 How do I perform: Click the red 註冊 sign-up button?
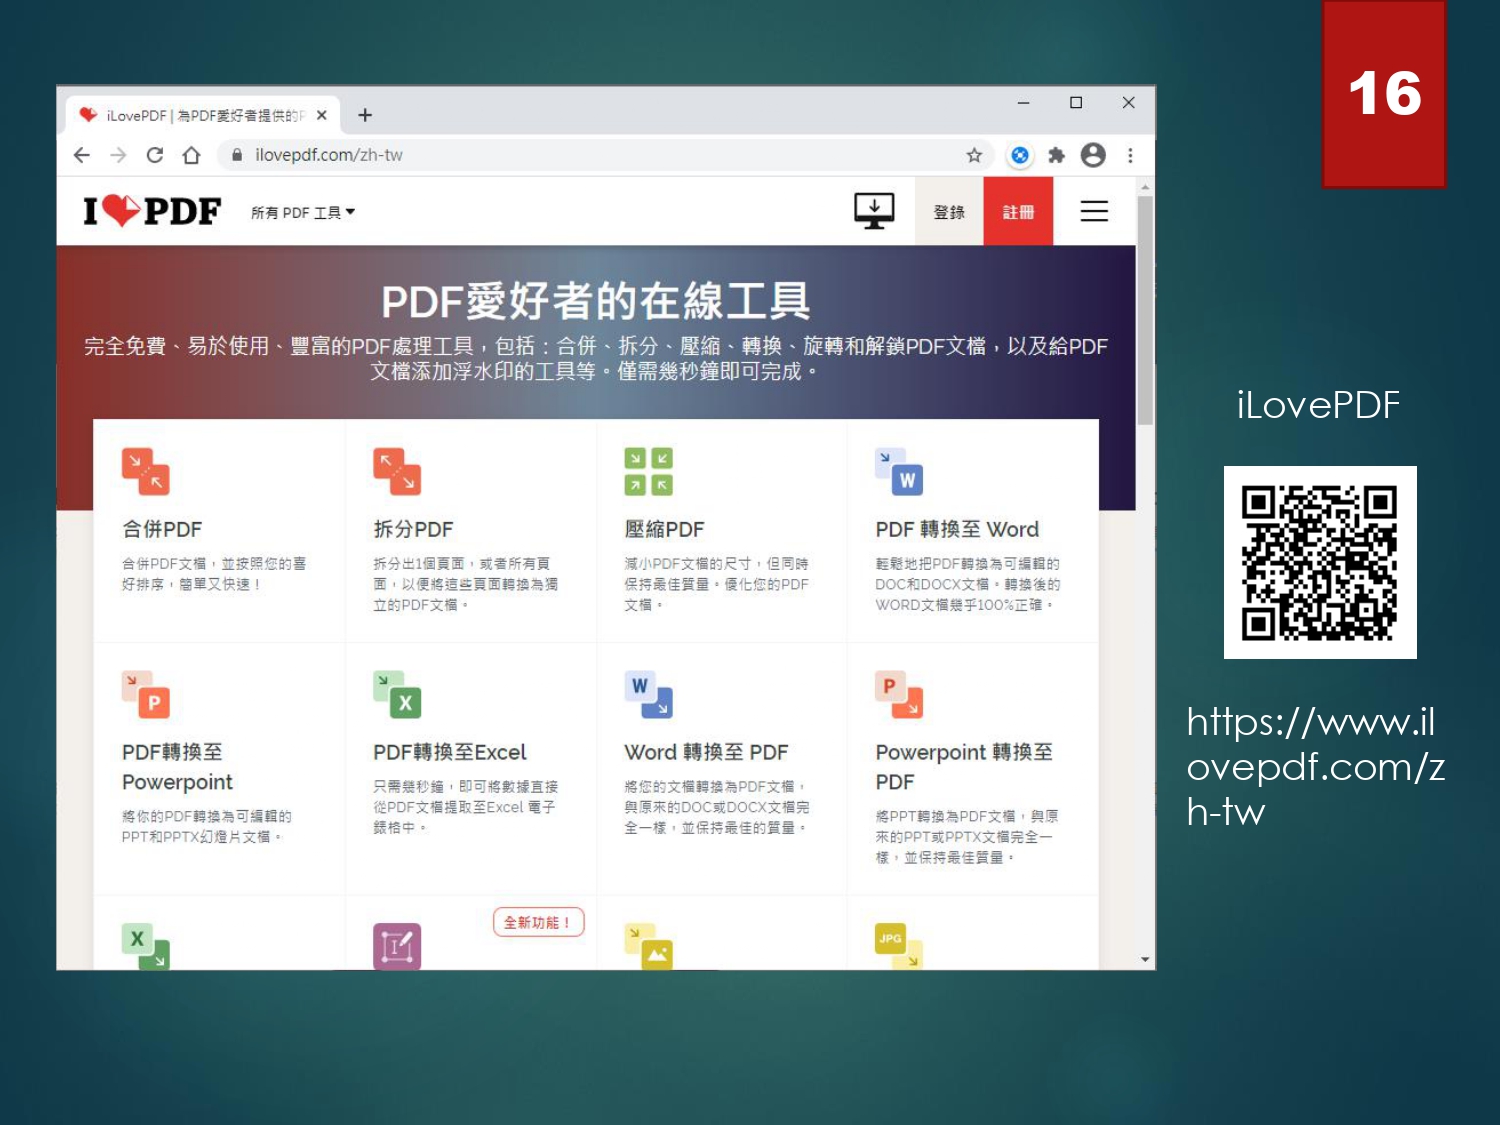(1018, 212)
